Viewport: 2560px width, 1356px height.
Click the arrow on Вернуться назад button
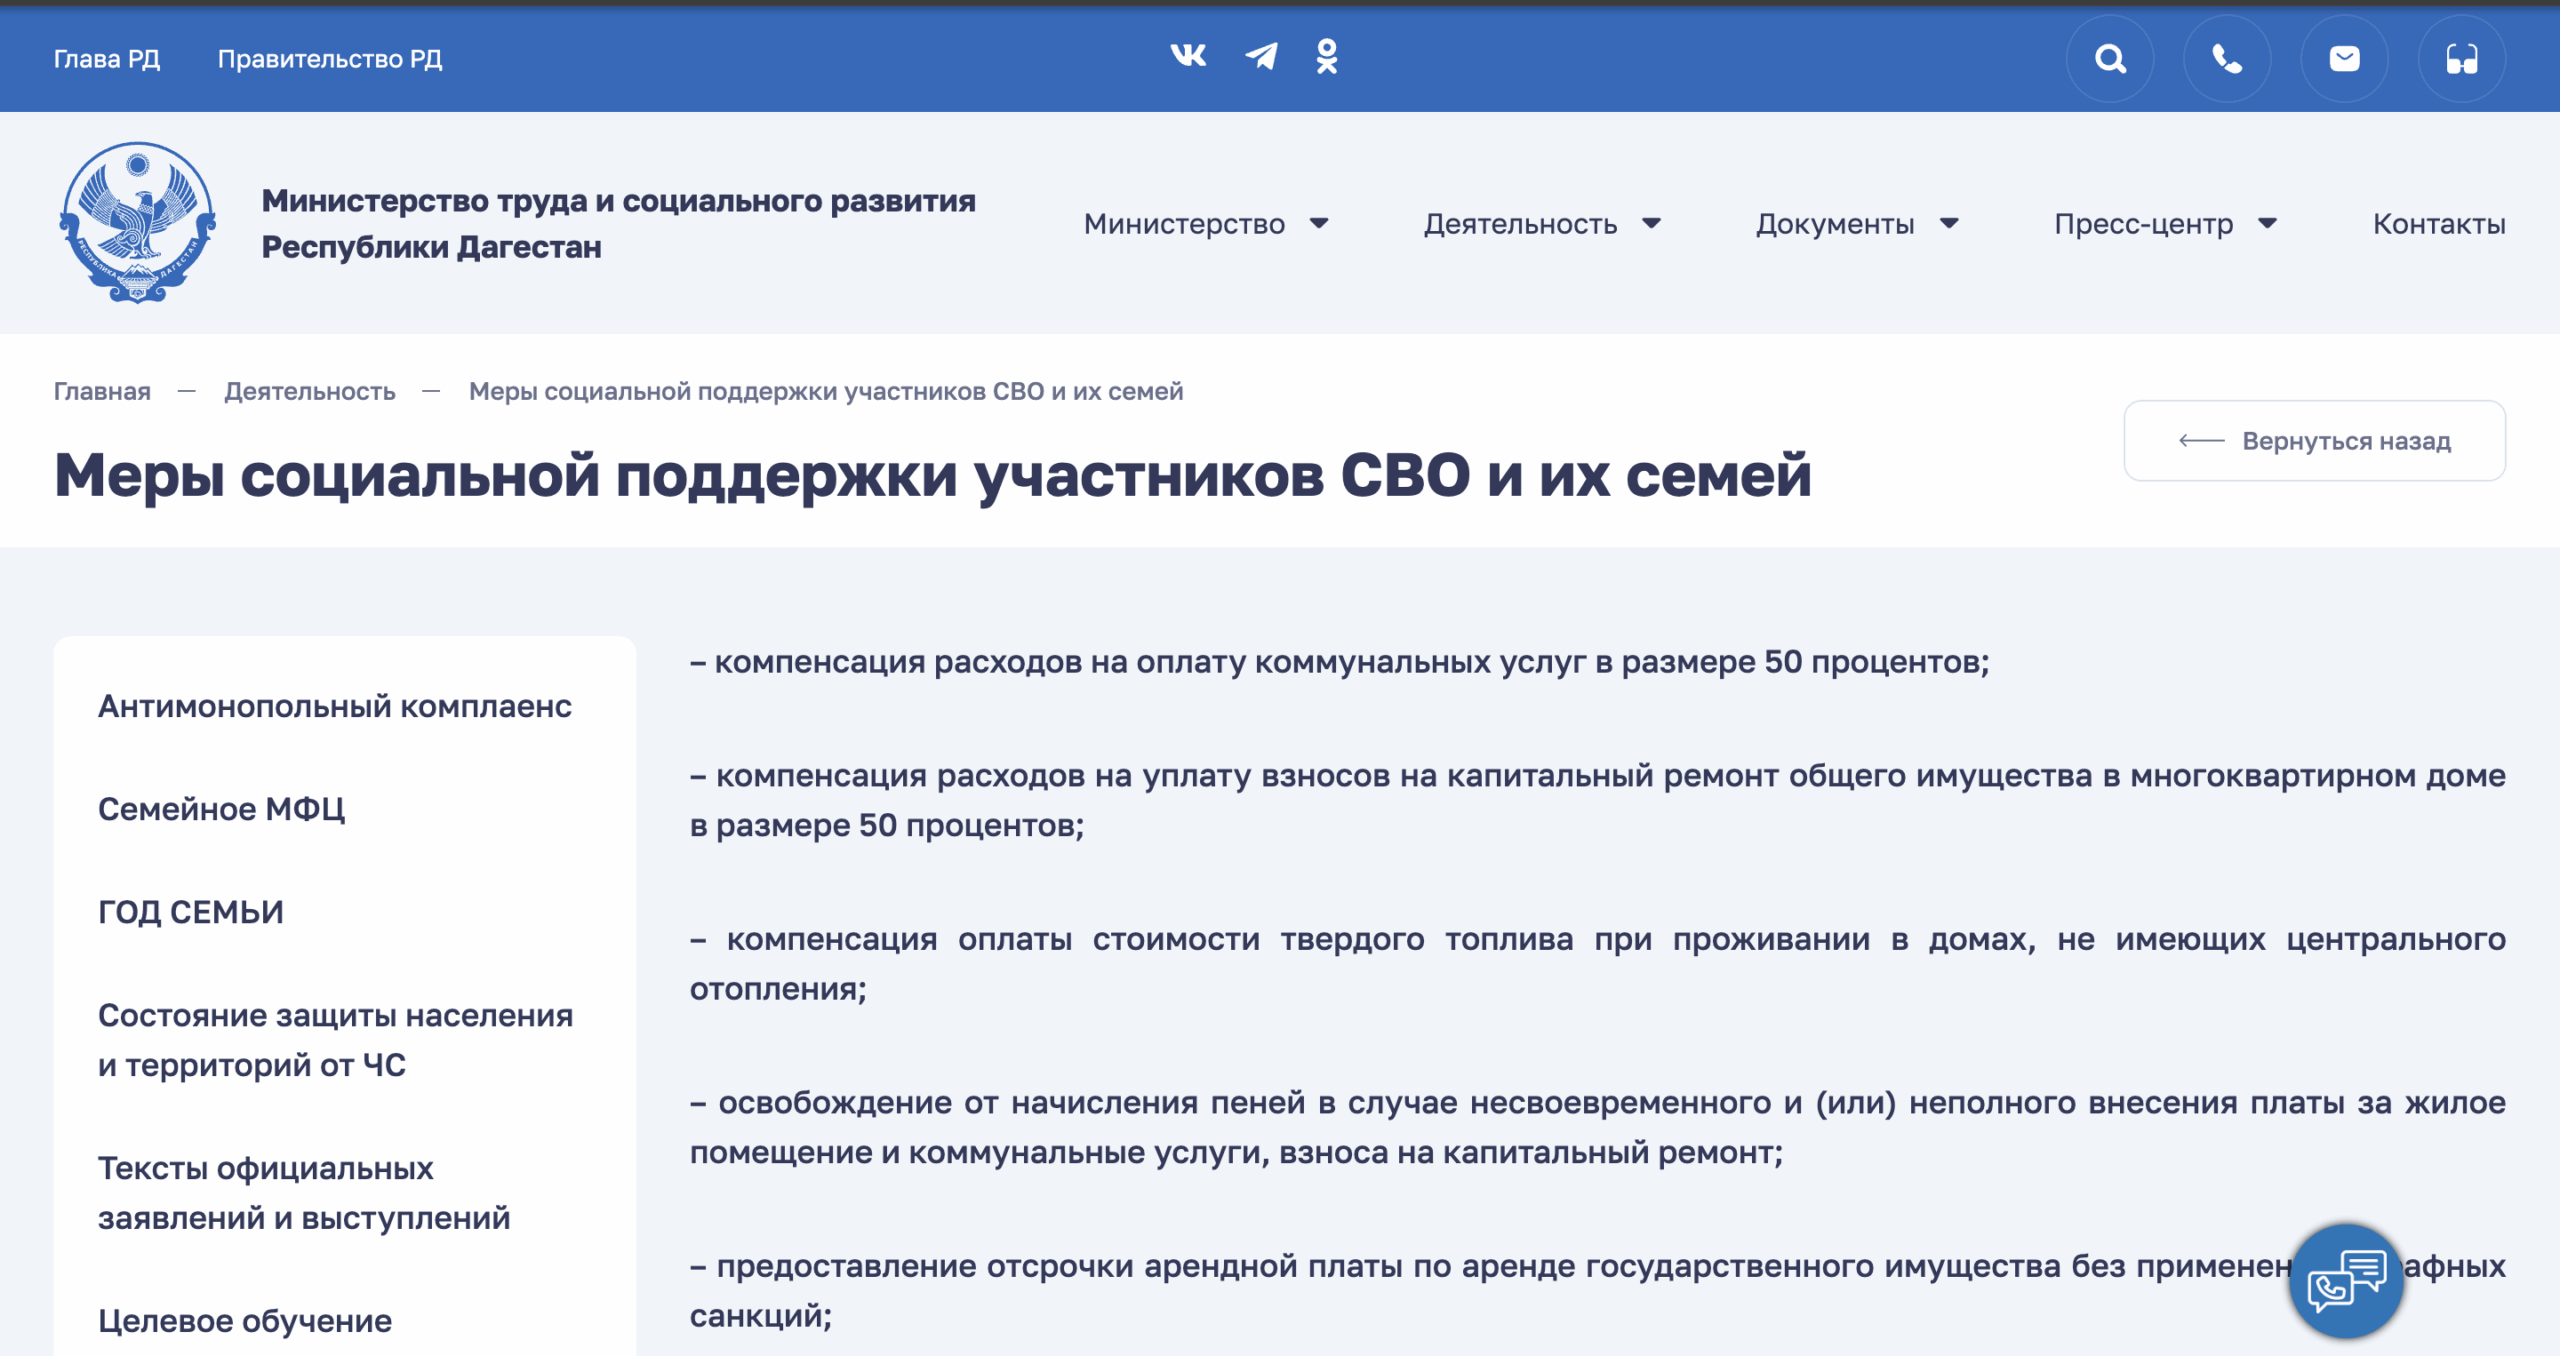click(2202, 441)
